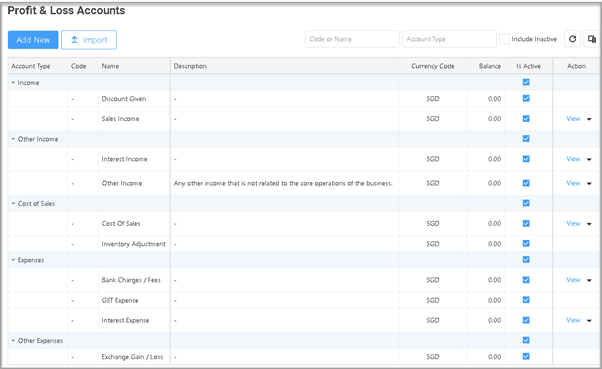Select the Sales Income account name

(120, 119)
